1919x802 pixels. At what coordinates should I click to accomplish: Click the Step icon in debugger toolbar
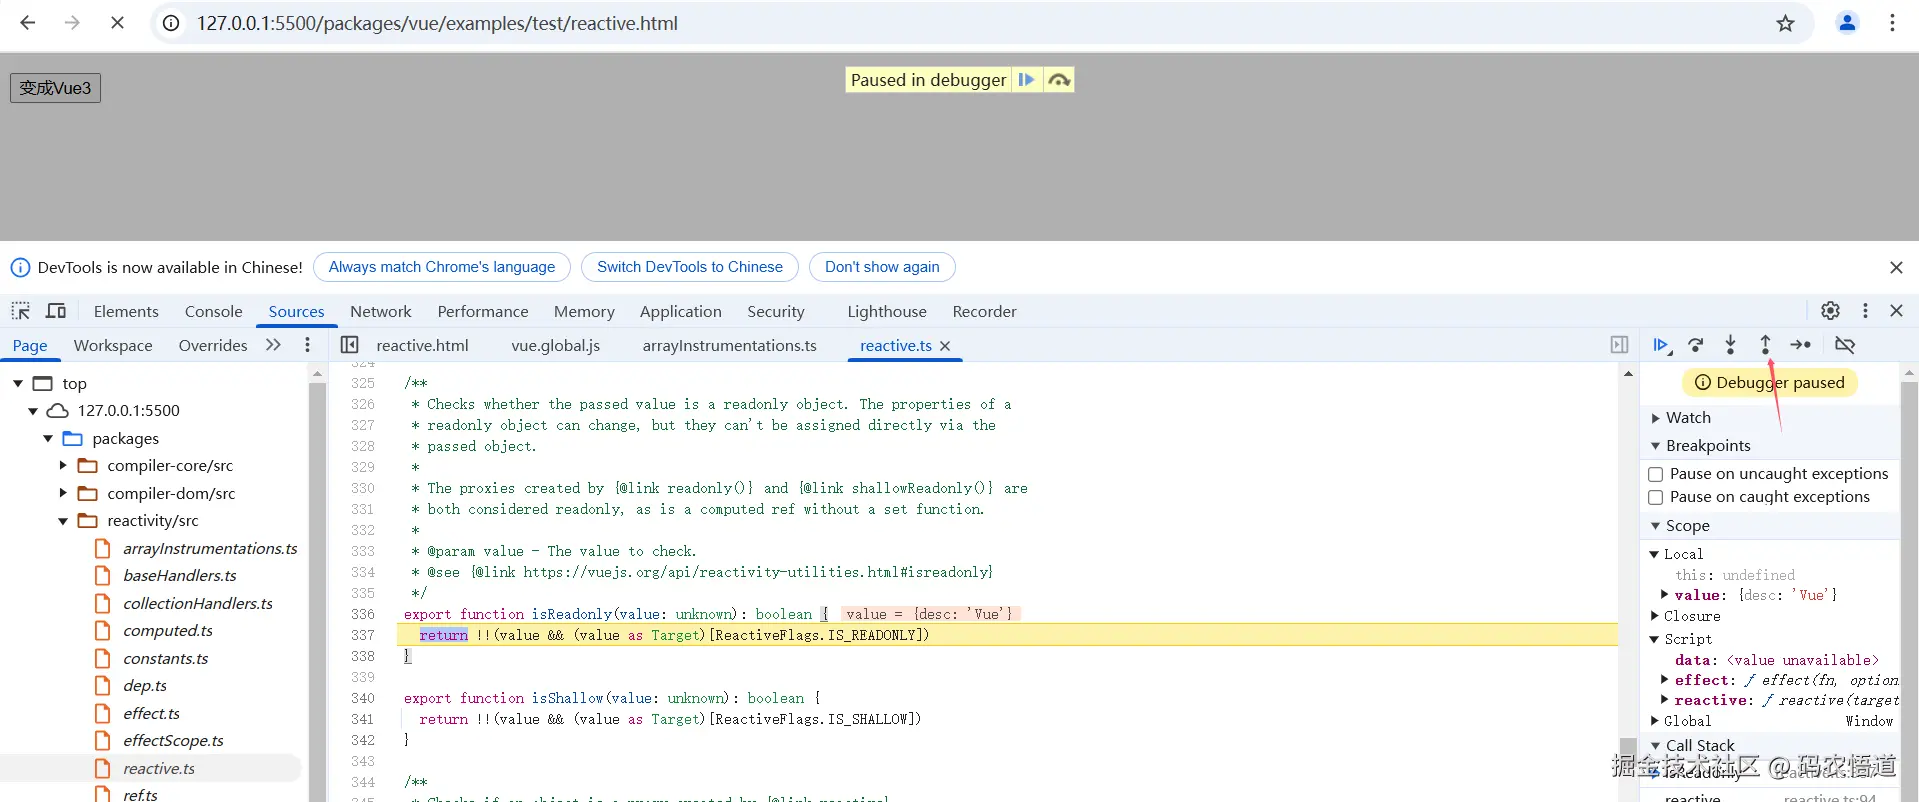(x=1801, y=345)
